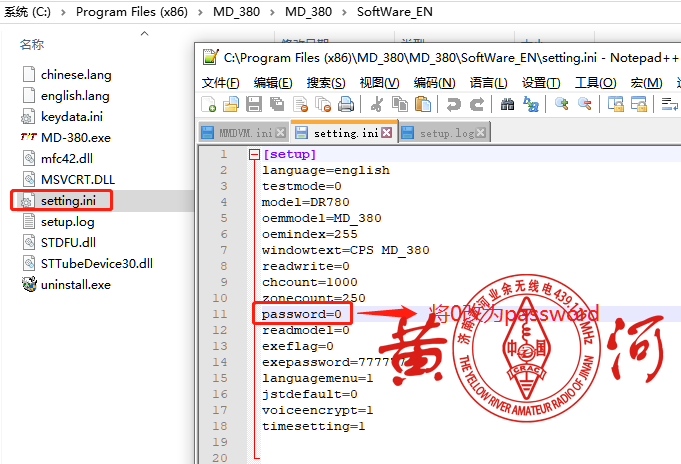Click the 名称 column header

tap(32, 44)
